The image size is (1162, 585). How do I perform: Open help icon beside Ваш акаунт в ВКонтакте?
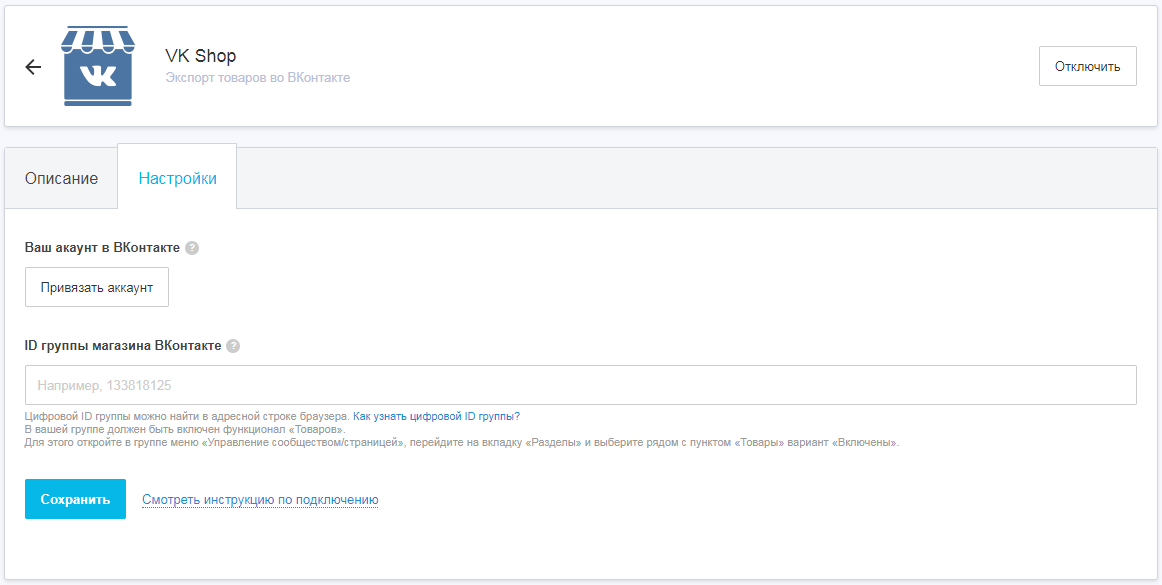pyautogui.click(x=192, y=248)
